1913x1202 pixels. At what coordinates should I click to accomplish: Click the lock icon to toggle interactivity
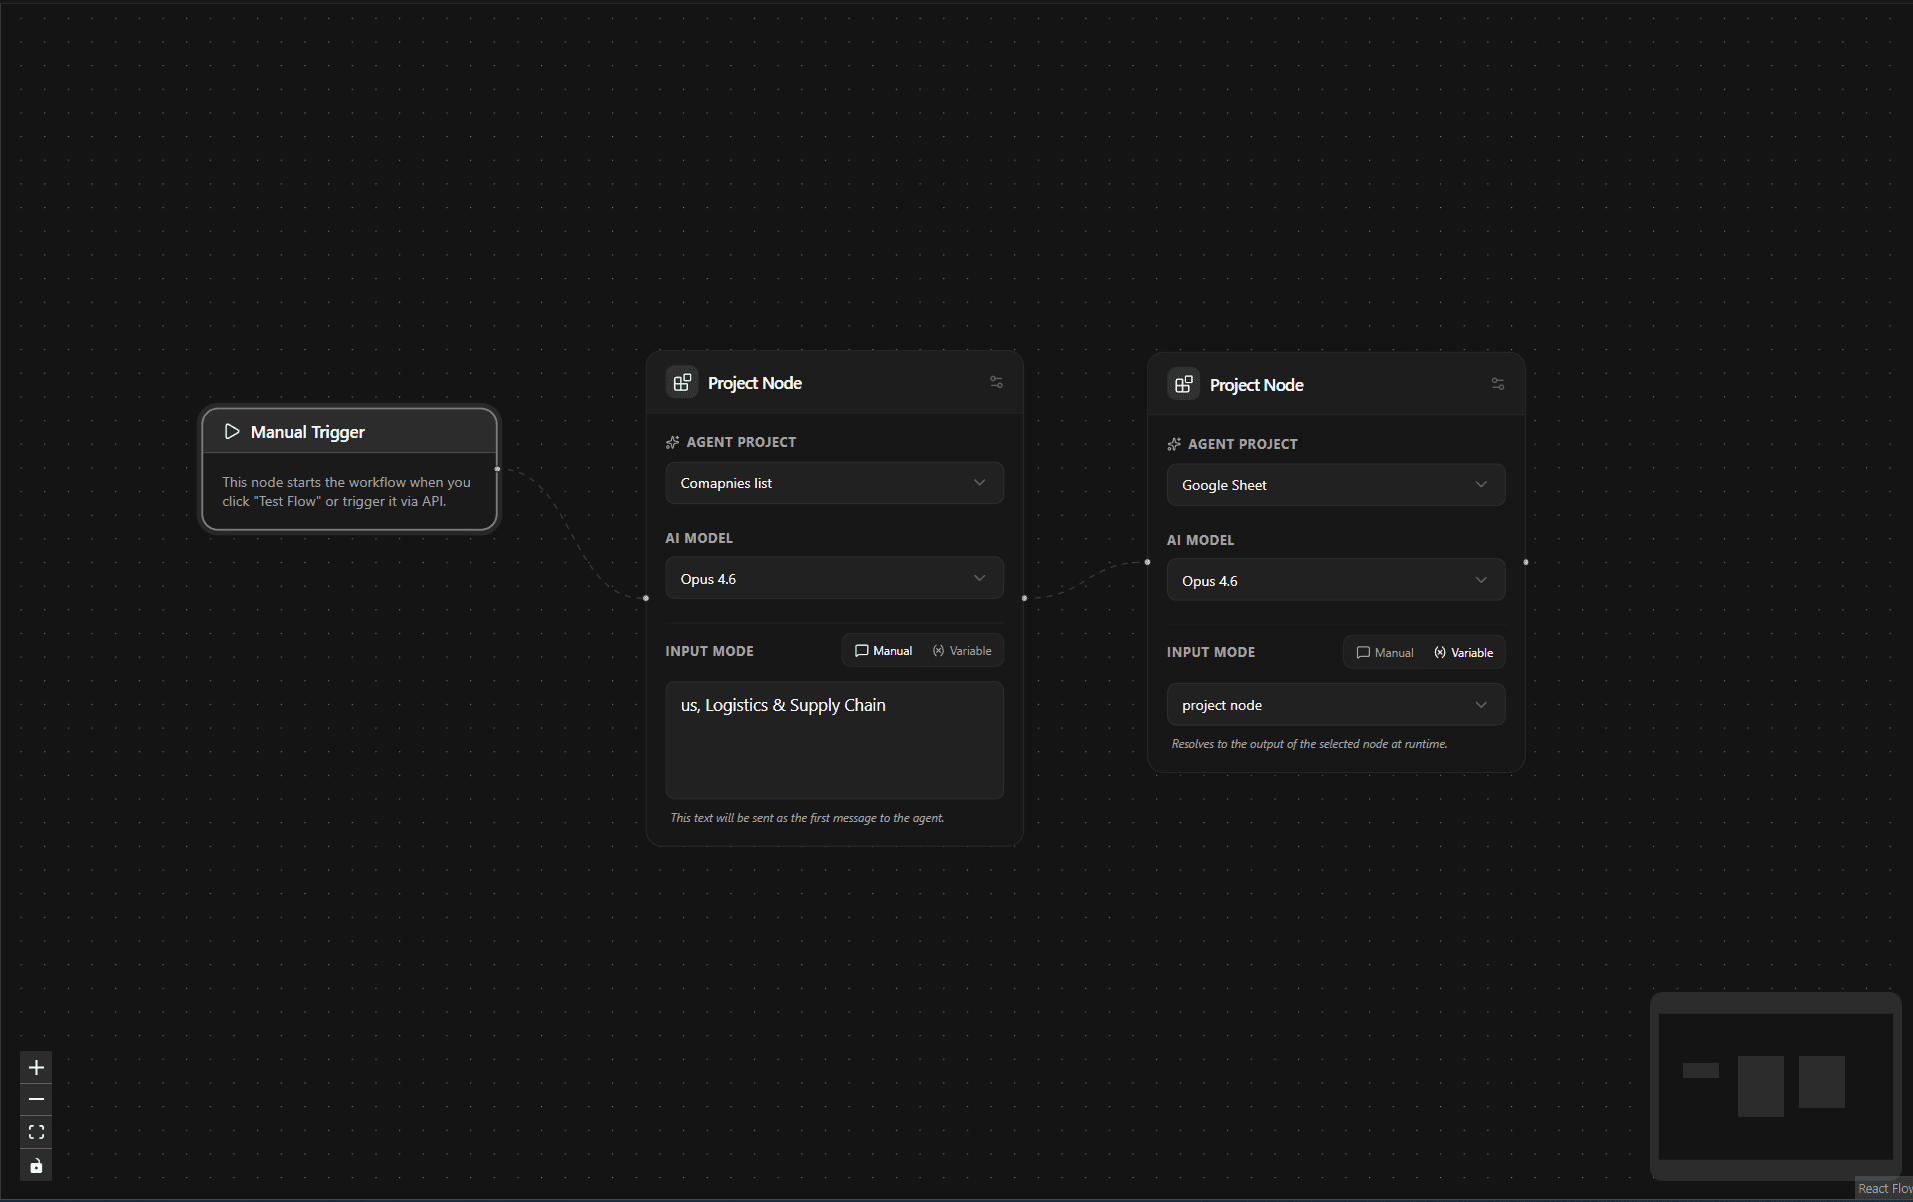(35, 1165)
